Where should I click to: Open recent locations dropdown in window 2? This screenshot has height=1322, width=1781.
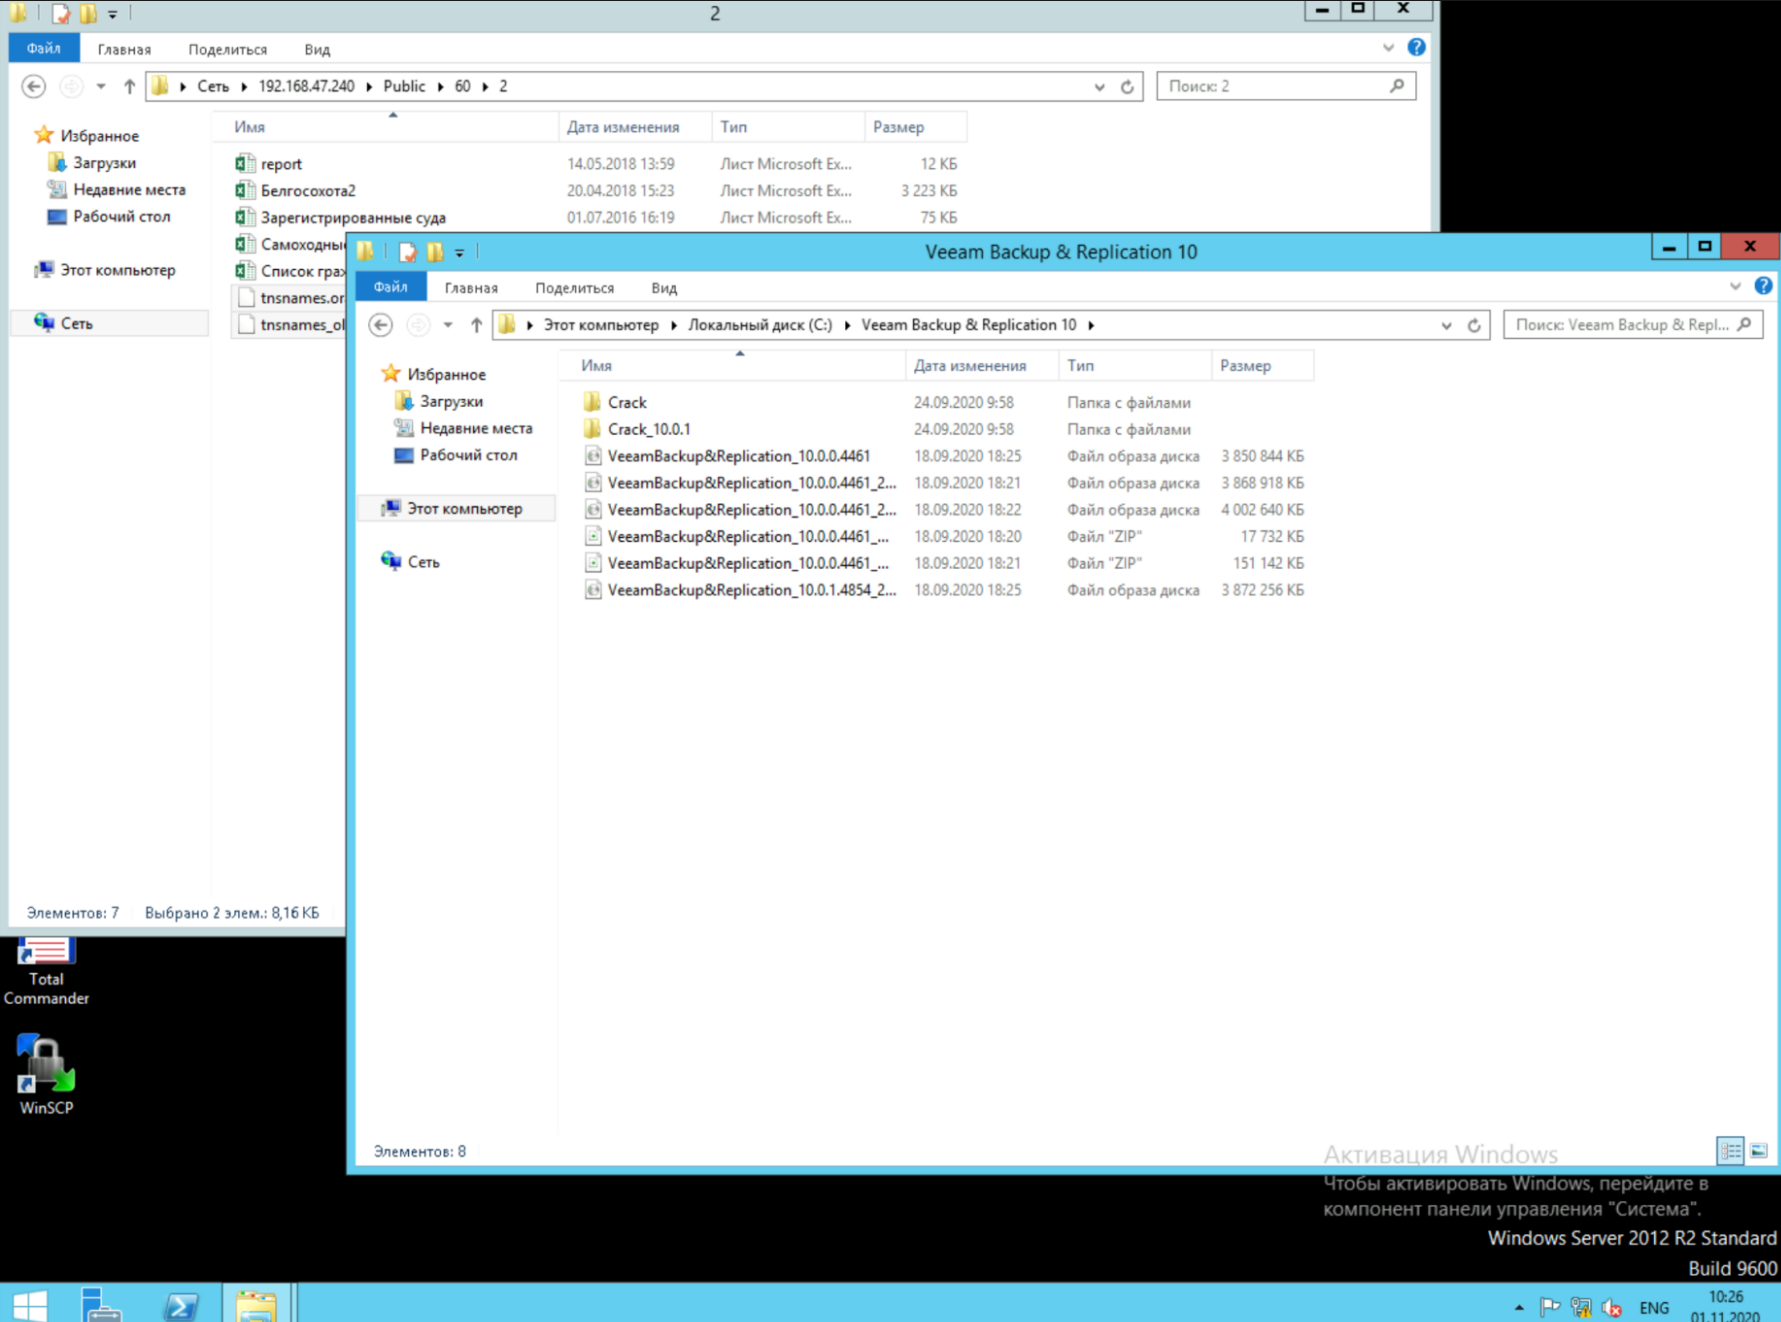[101, 86]
